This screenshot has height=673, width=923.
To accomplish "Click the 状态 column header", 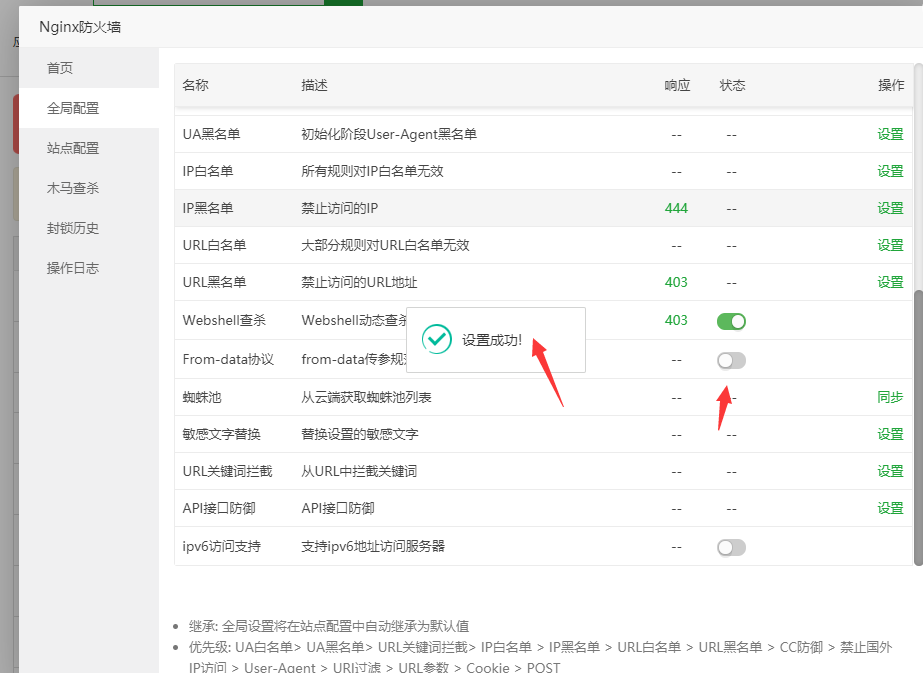I will tap(732, 85).
